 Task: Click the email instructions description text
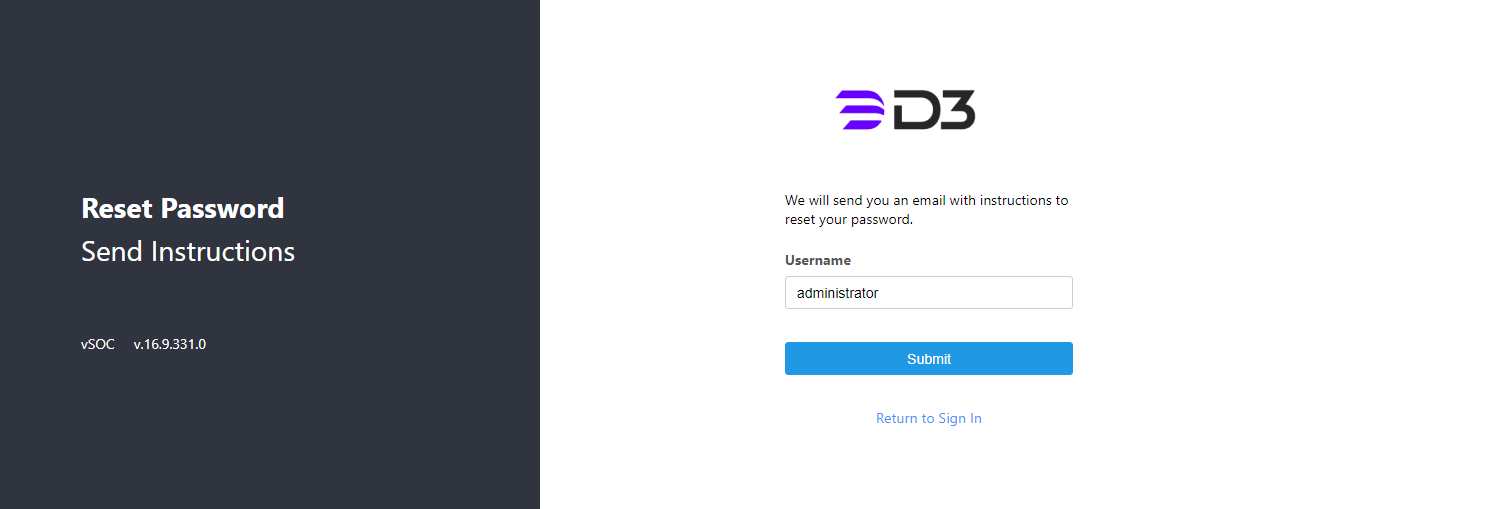[926, 210]
